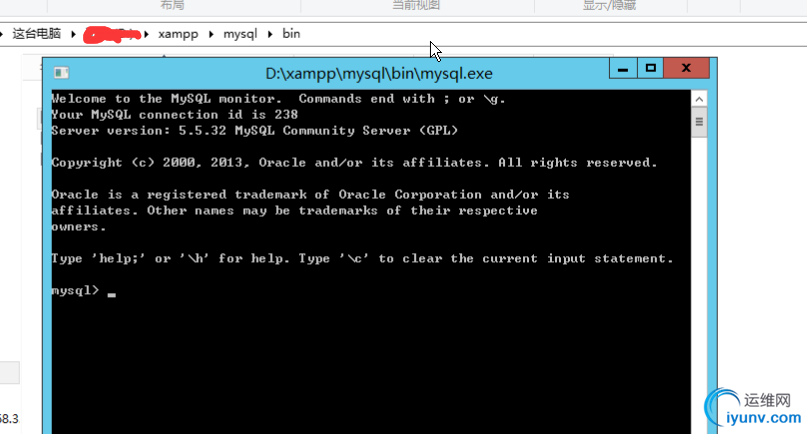Expand the arrow after '这台电脑' breadcrumb

73,34
